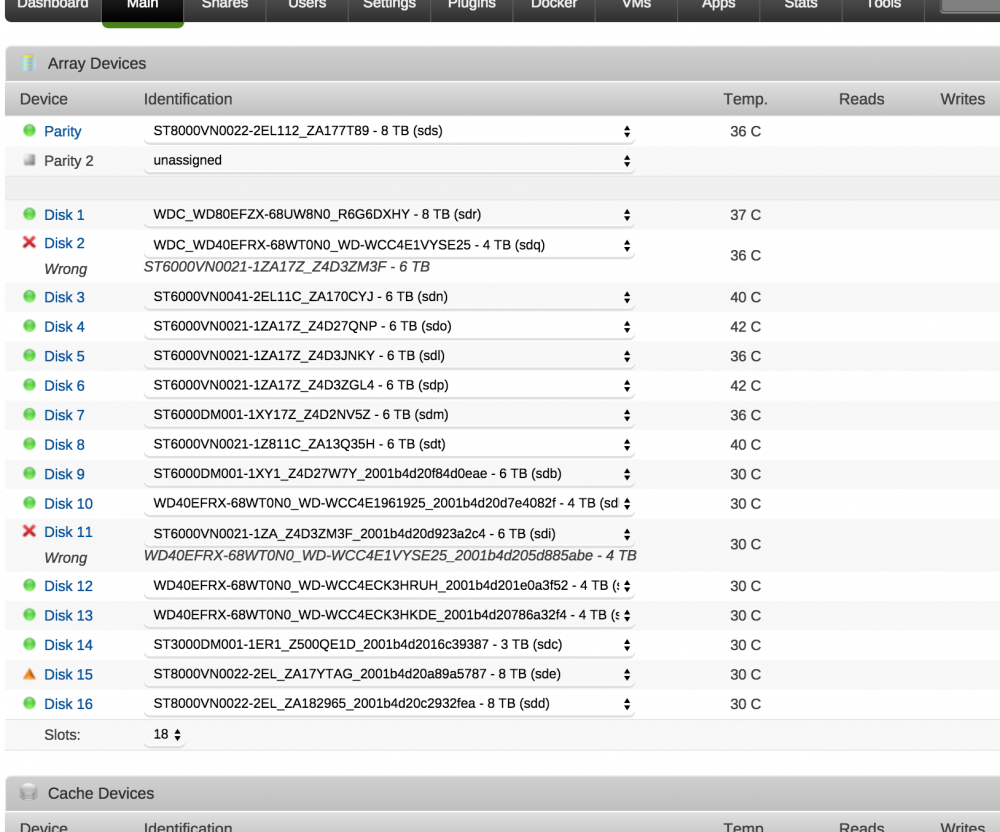Click the green status icon for Disk 9
This screenshot has width=1000, height=832.
[x=29, y=473]
